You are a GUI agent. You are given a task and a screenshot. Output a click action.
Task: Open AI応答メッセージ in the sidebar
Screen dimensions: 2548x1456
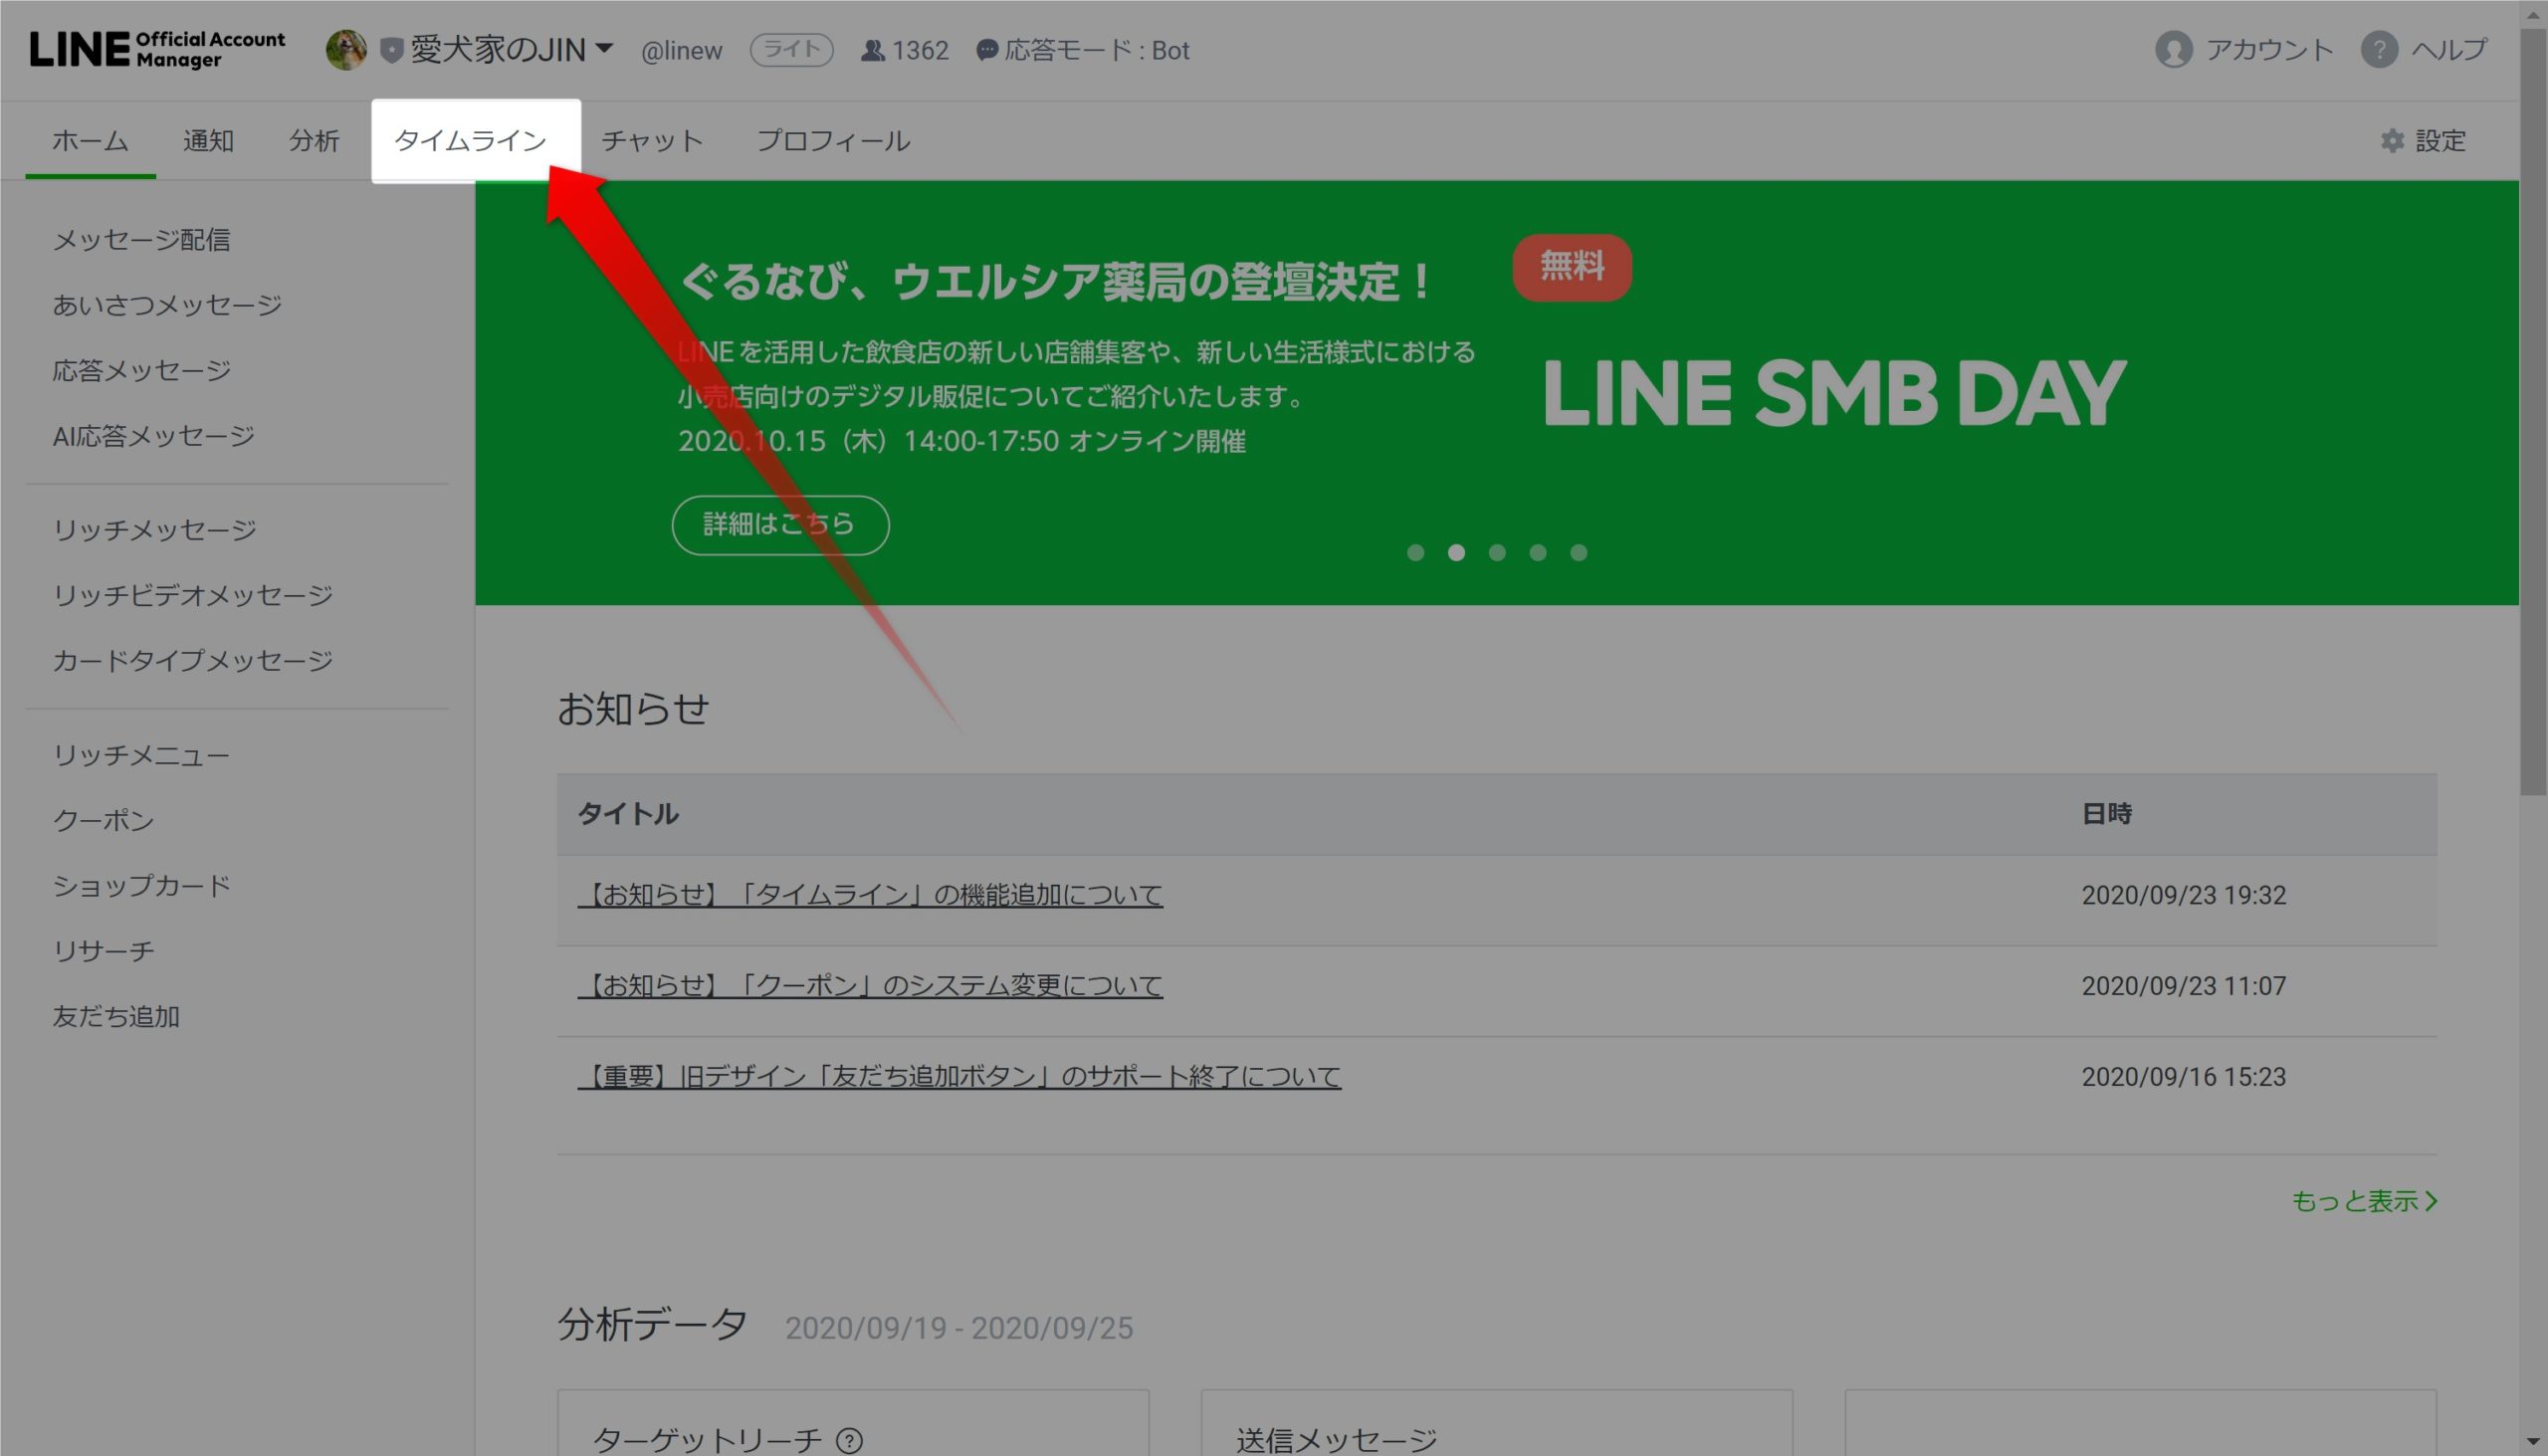pos(153,436)
